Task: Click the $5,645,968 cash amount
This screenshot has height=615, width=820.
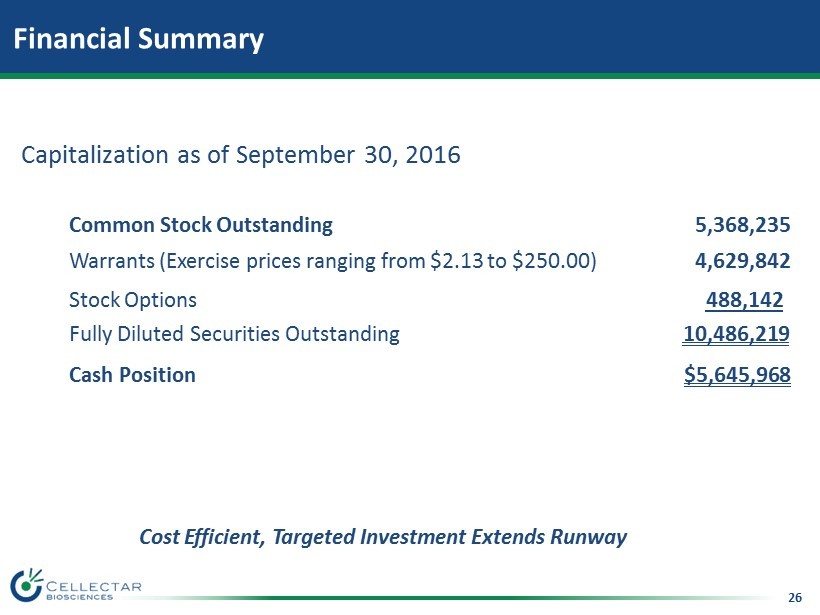Action: (x=737, y=376)
